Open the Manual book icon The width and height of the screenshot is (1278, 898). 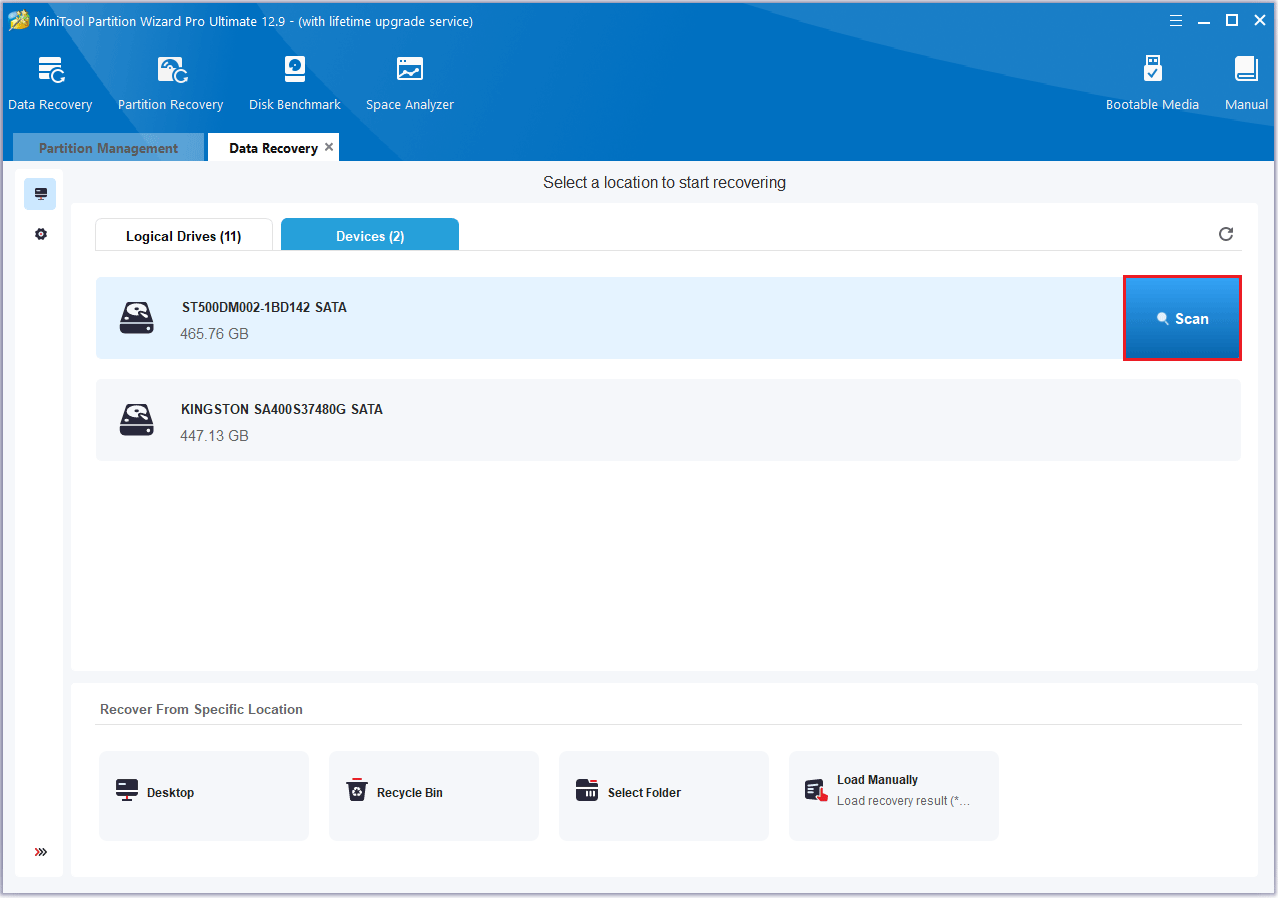tap(1246, 69)
